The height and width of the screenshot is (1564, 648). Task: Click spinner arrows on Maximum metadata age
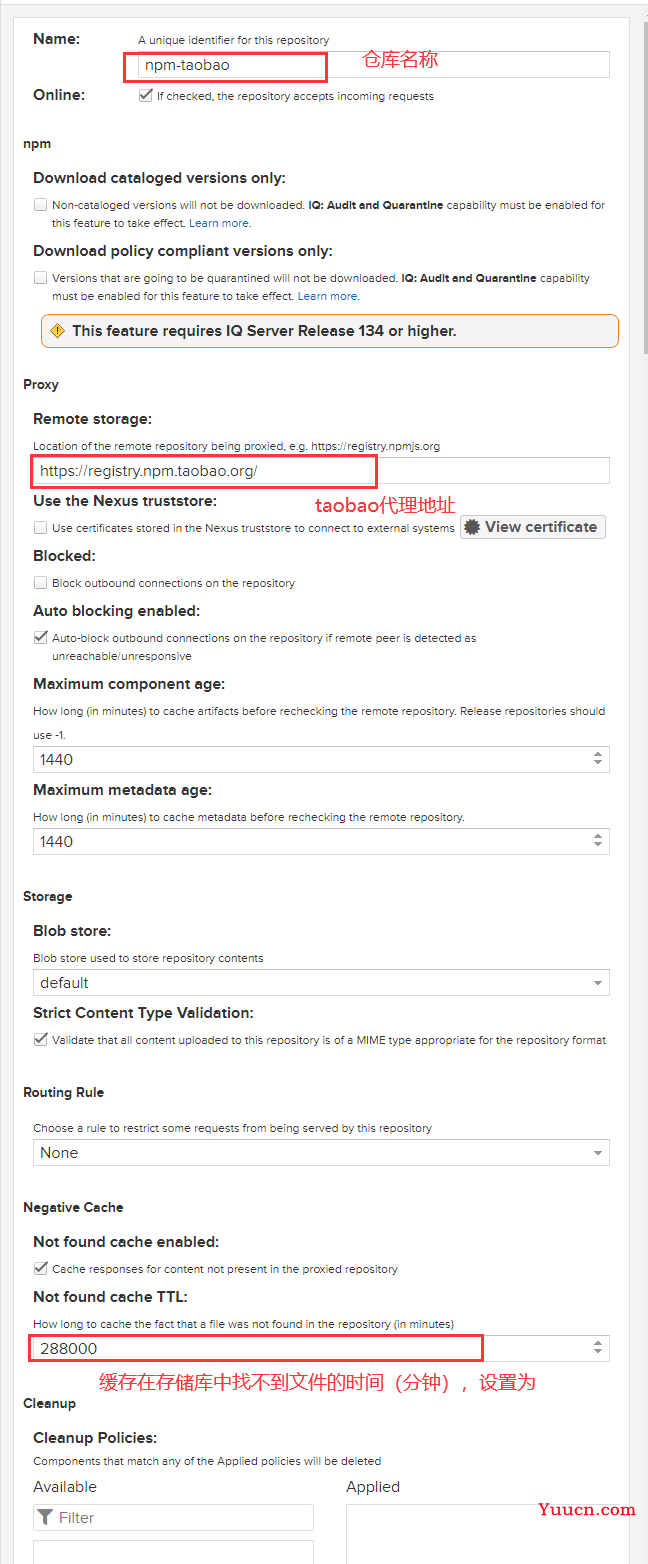[598, 841]
